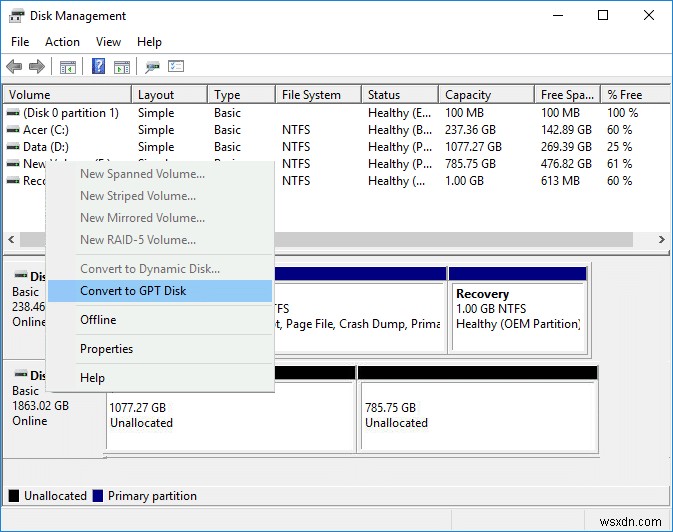
Task: Open the Help menu in the menu bar
Action: [149, 42]
